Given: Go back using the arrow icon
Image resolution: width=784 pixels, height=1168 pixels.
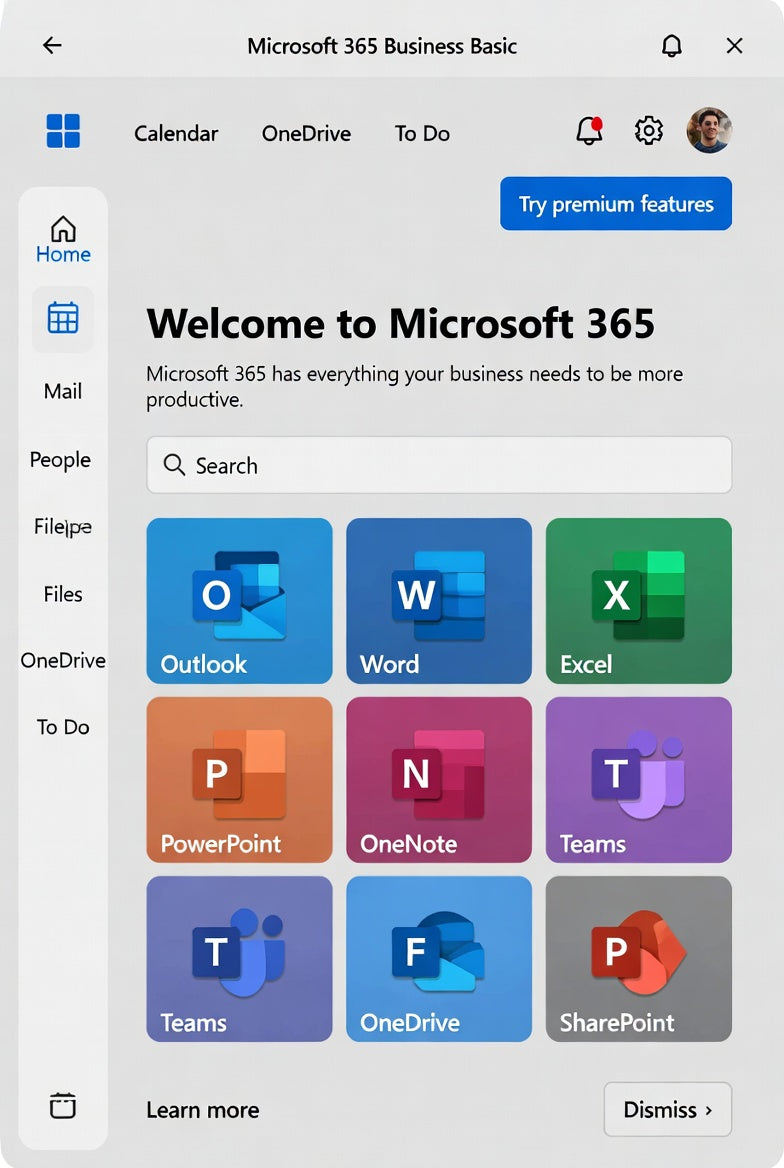Looking at the screenshot, I should tap(52, 45).
